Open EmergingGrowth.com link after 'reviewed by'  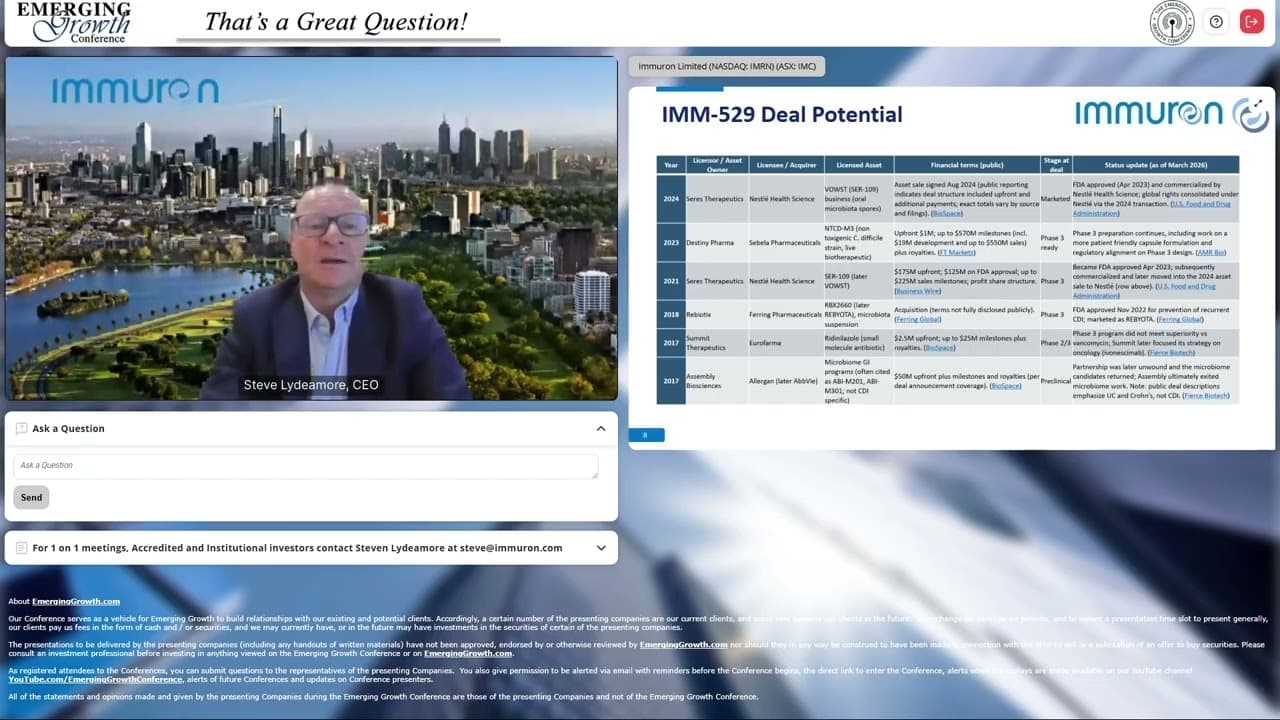click(684, 645)
